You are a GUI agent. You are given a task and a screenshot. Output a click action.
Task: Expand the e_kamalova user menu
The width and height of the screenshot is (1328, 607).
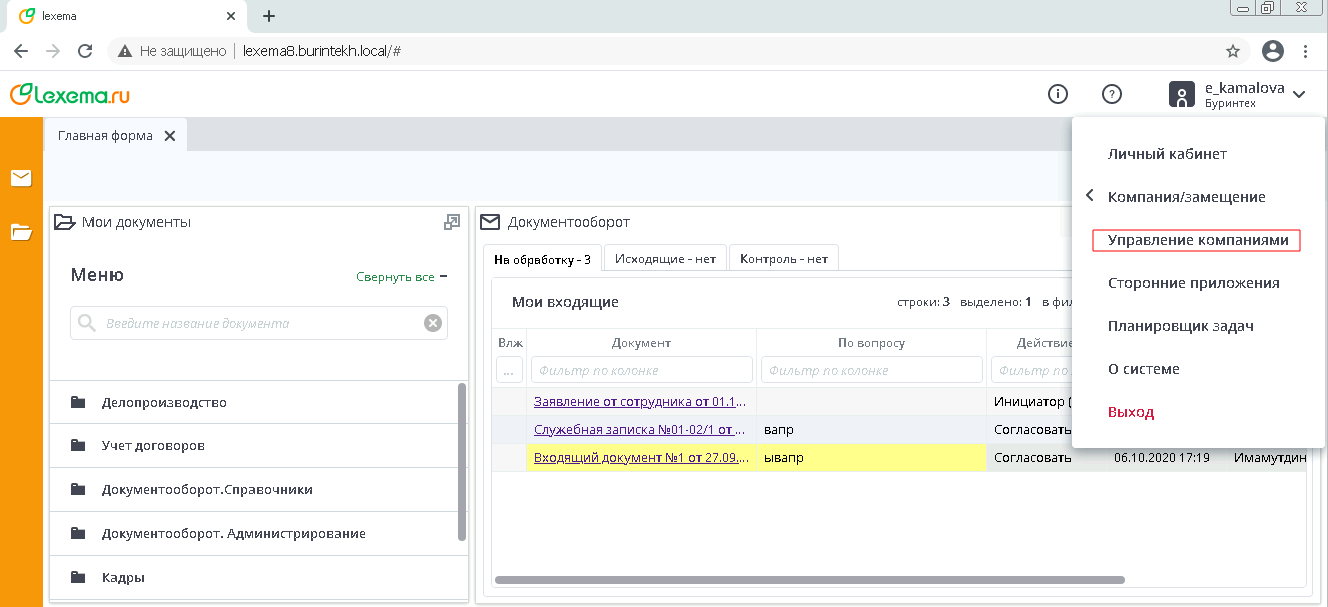[1298, 95]
